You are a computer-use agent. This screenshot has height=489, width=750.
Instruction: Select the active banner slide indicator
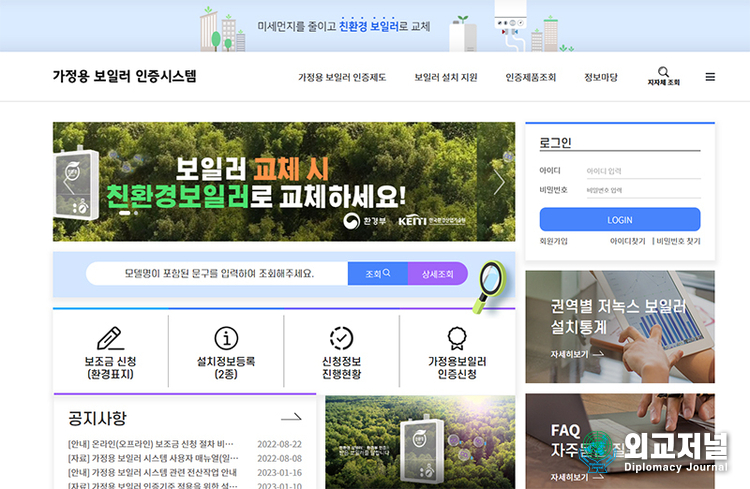click(125, 213)
